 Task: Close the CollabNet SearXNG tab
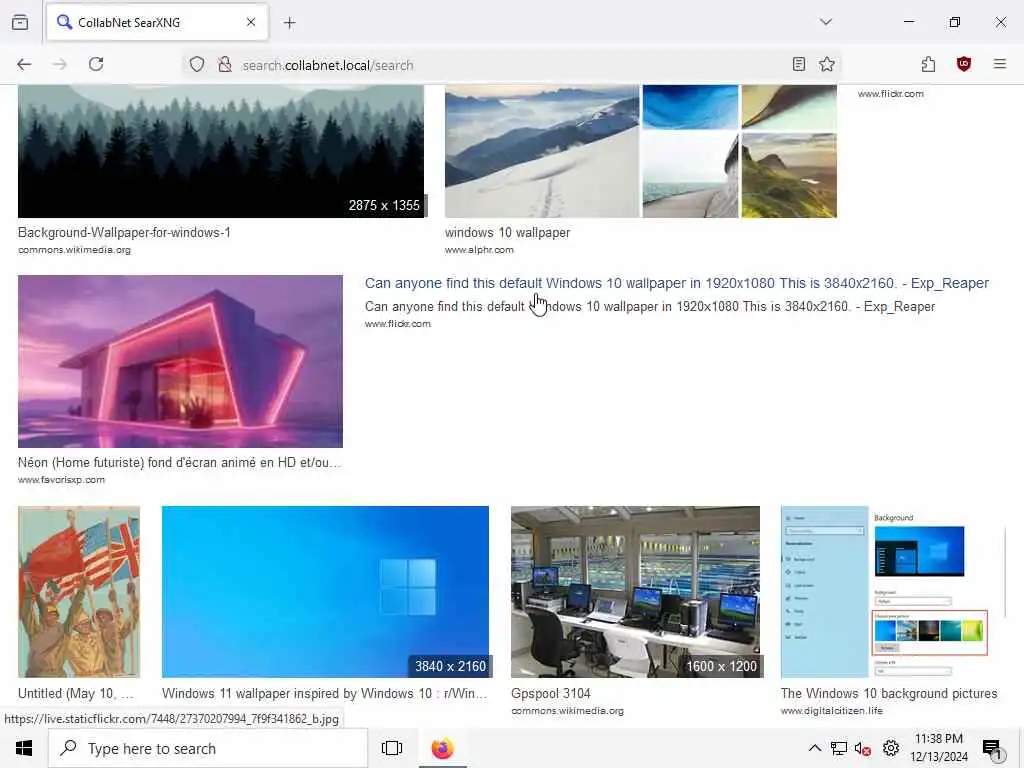[x=251, y=22]
